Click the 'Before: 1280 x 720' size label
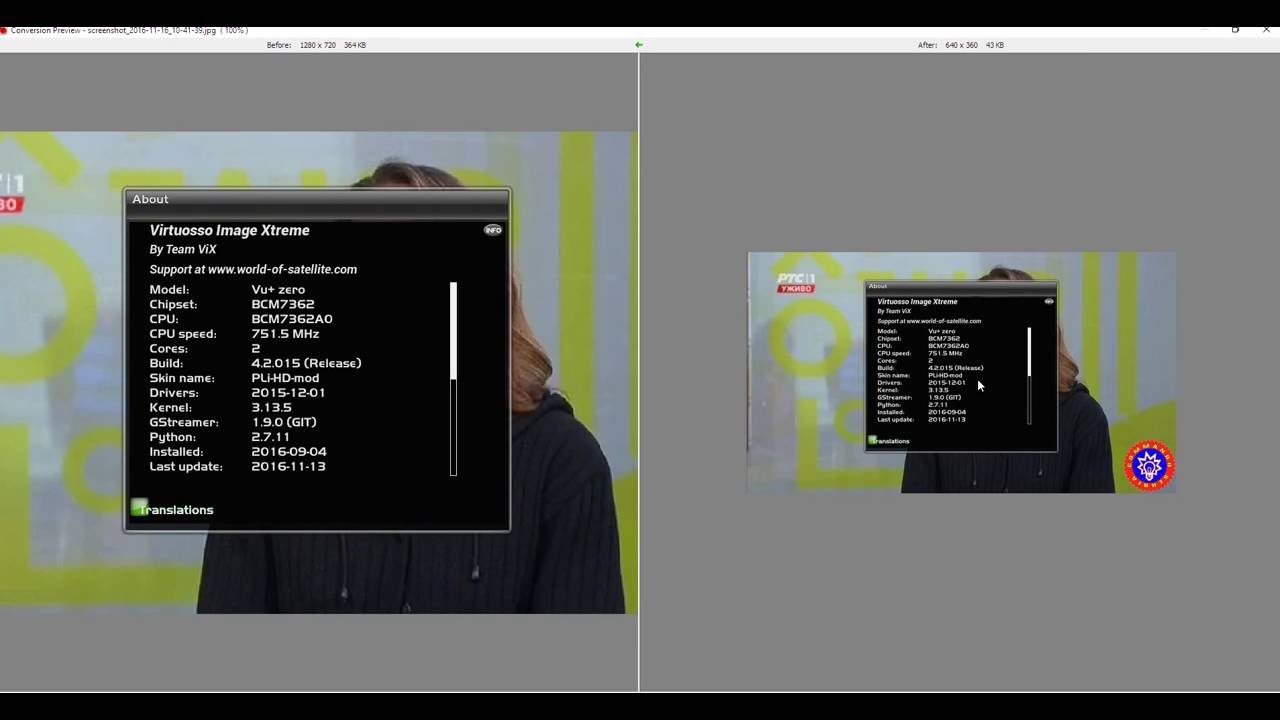 [301, 45]
